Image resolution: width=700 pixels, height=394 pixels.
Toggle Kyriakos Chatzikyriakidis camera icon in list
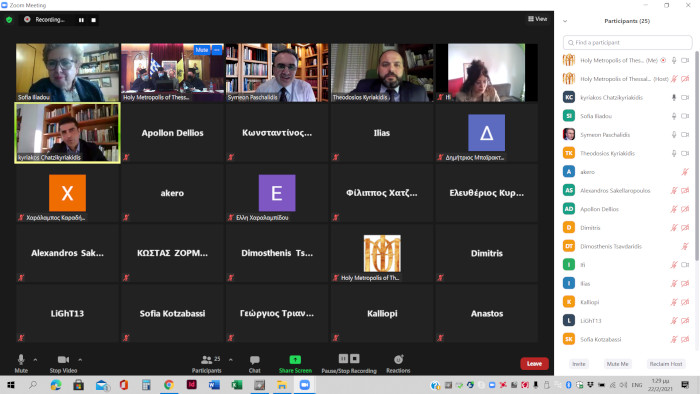[685, 97]
